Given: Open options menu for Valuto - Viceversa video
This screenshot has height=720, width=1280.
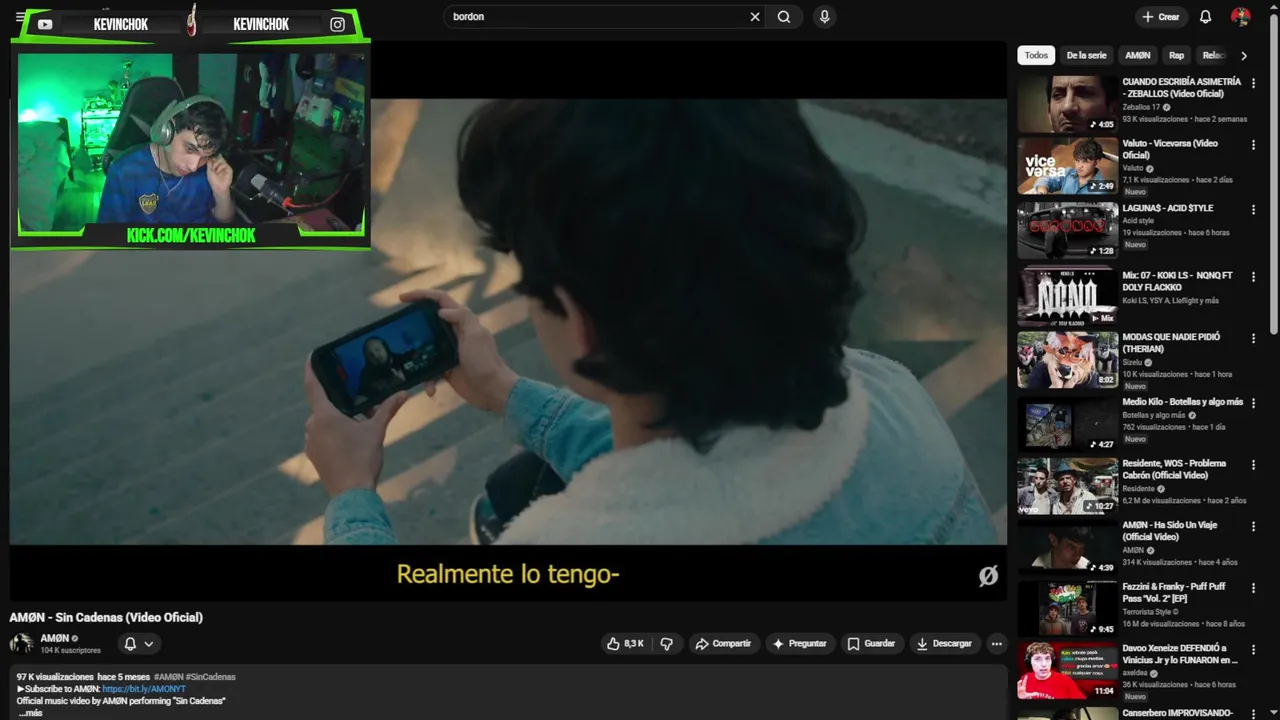Looking at the screenshot, I should coord(1253,145).
